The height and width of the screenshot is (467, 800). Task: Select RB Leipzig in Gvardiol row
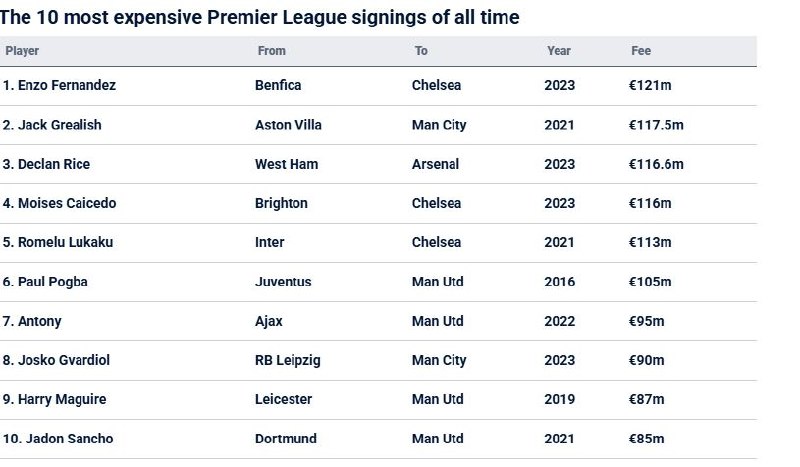tap(288, 360)
